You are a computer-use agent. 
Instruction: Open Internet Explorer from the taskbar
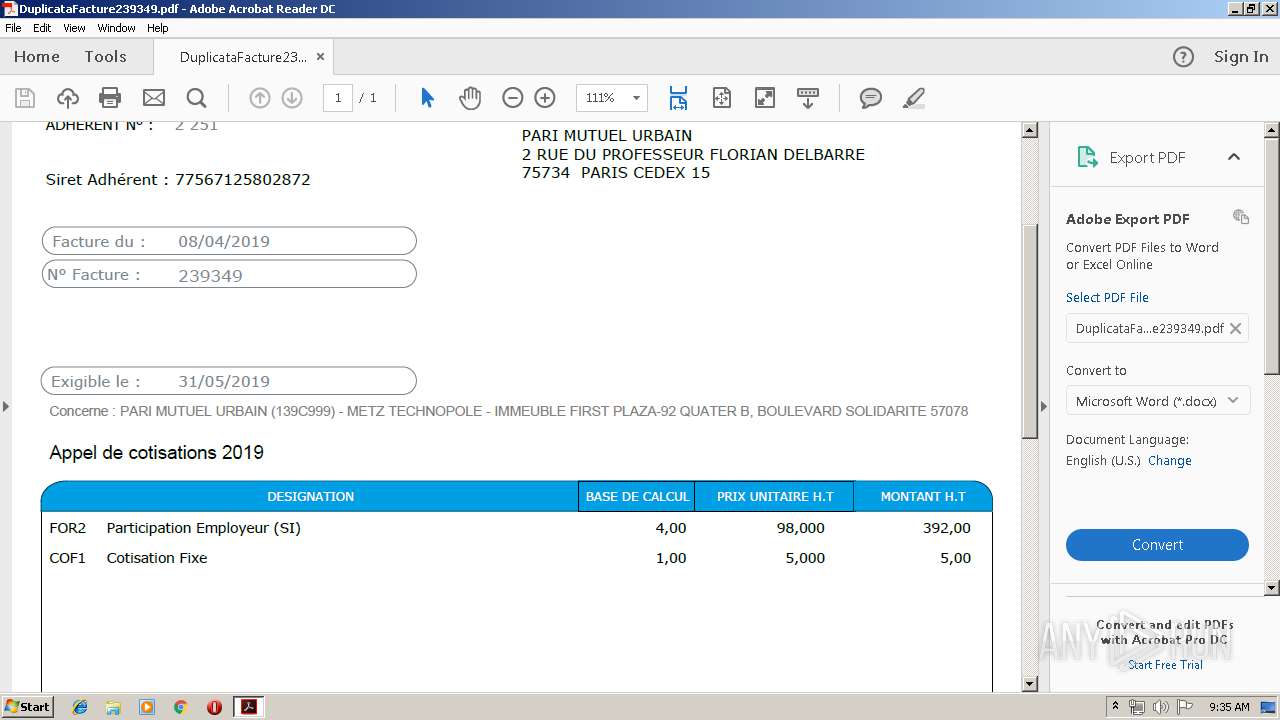(x=80, y=707)
